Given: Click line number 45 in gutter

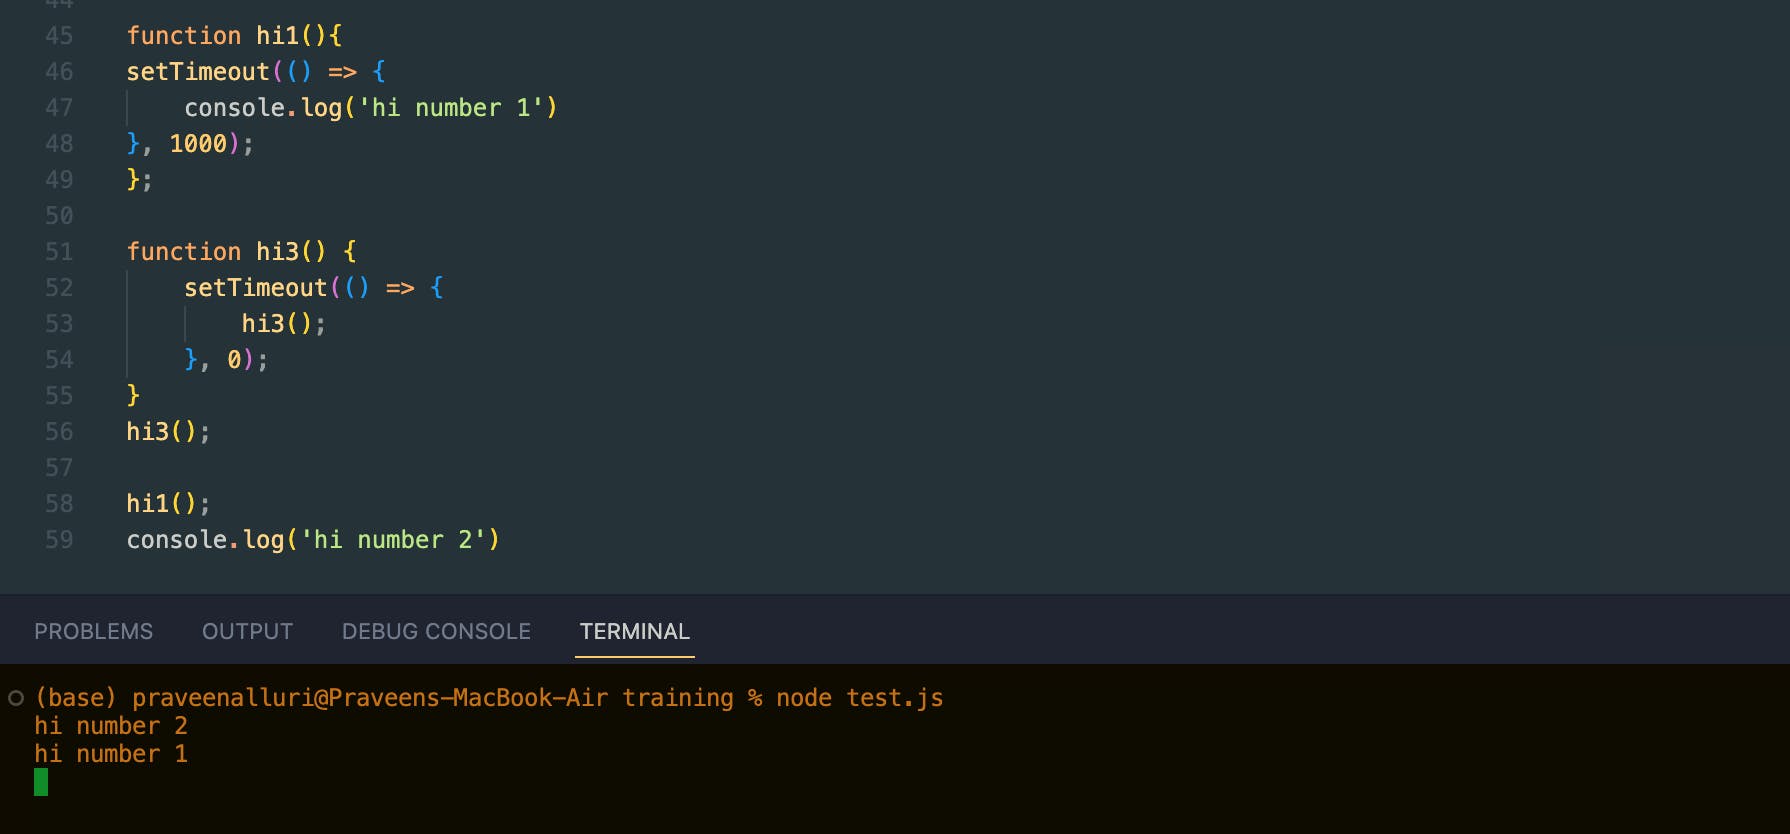Looking at the screenshot, I should 59,36.
